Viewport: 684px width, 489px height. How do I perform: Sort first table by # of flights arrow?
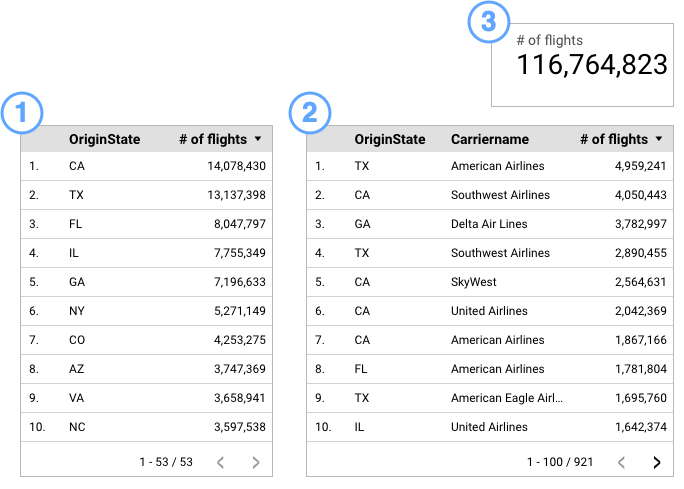(x=258, y=140)
